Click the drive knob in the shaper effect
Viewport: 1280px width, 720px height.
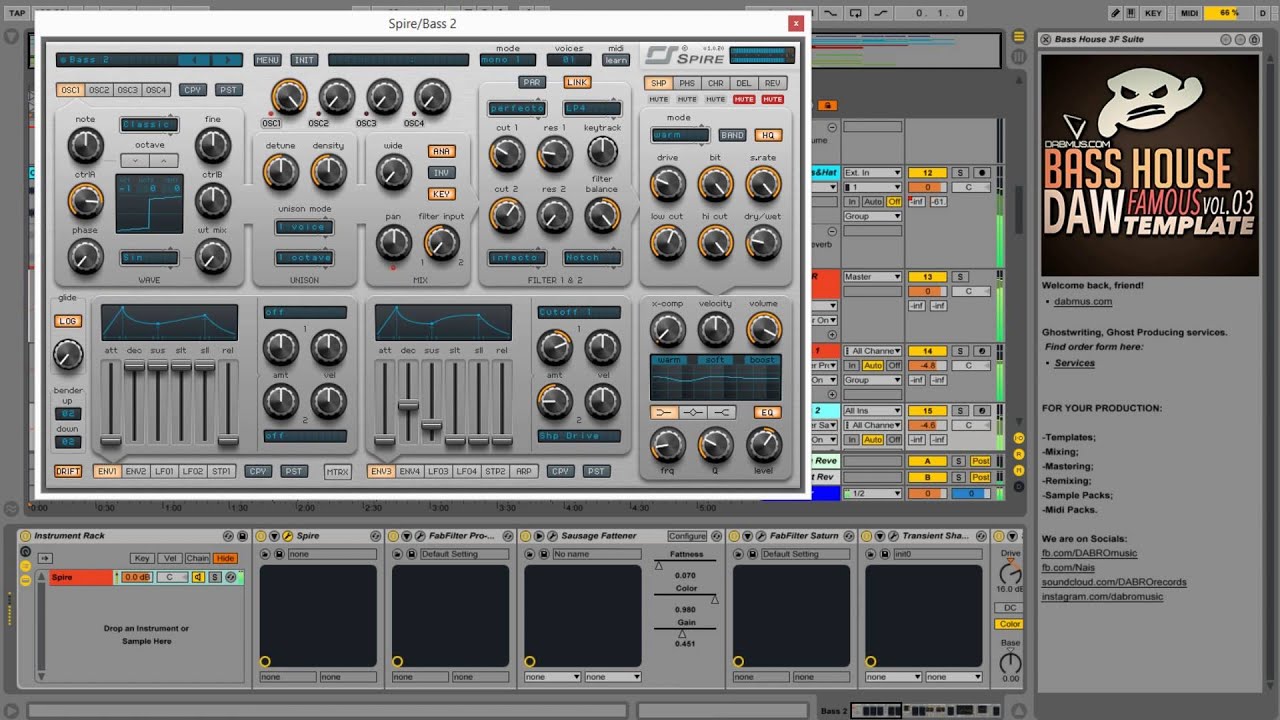pyautogui.click(x=667, y=183)
